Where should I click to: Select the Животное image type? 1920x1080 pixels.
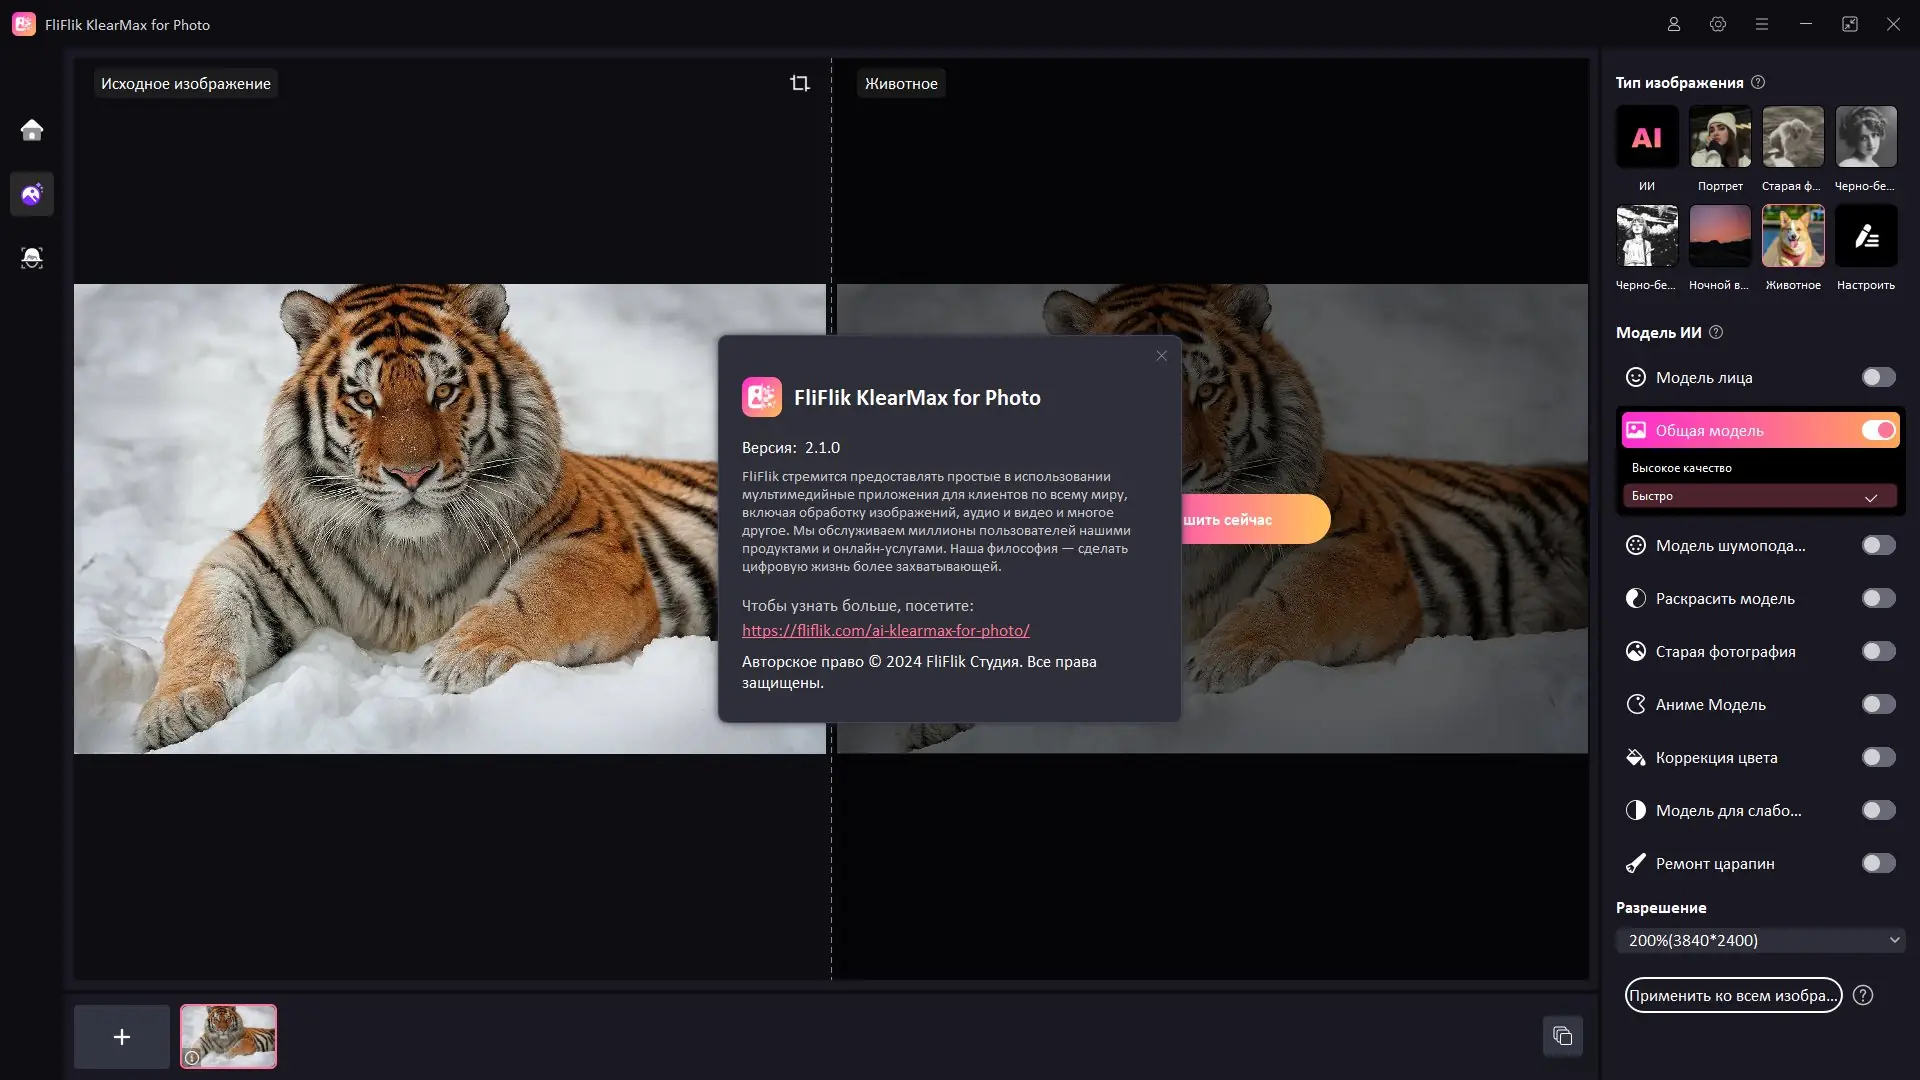coord(1793,237)
